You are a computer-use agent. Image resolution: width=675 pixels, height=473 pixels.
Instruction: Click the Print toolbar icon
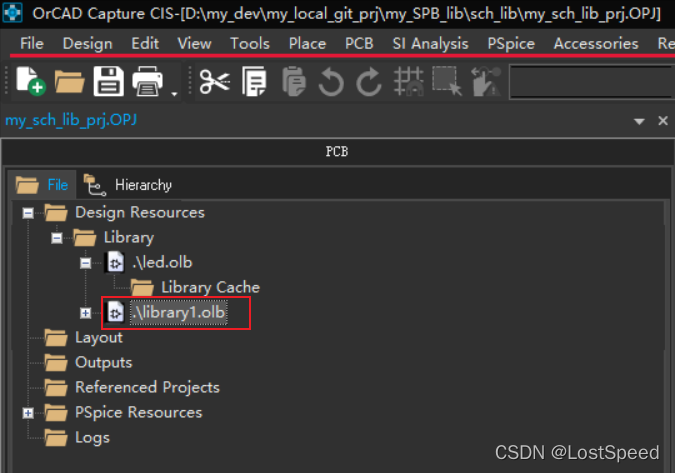(x=148, y=82)
